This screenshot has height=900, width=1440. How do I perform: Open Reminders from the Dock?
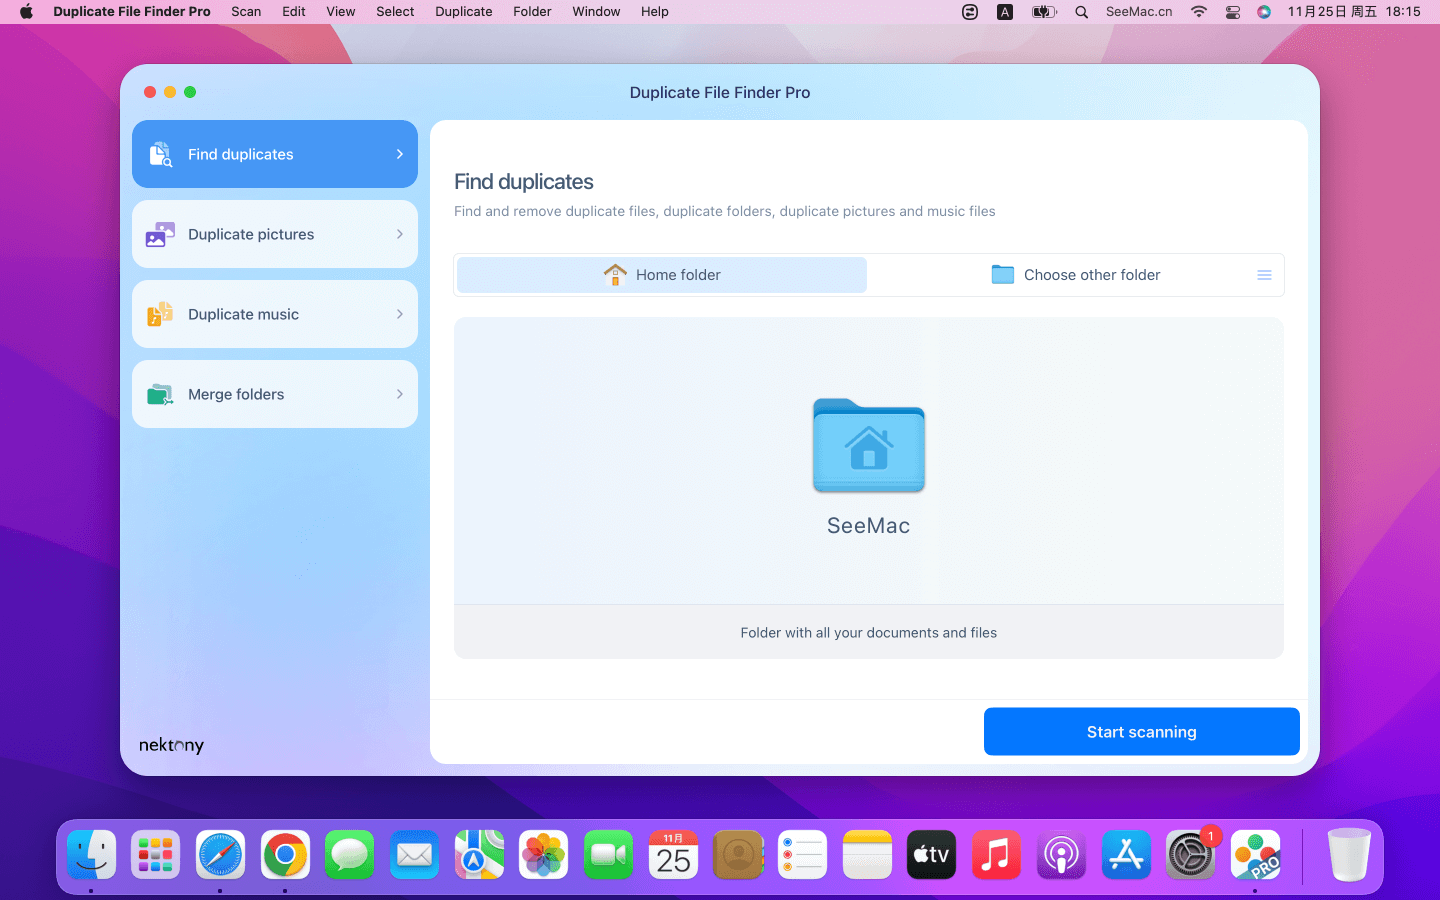pos(803,855)
